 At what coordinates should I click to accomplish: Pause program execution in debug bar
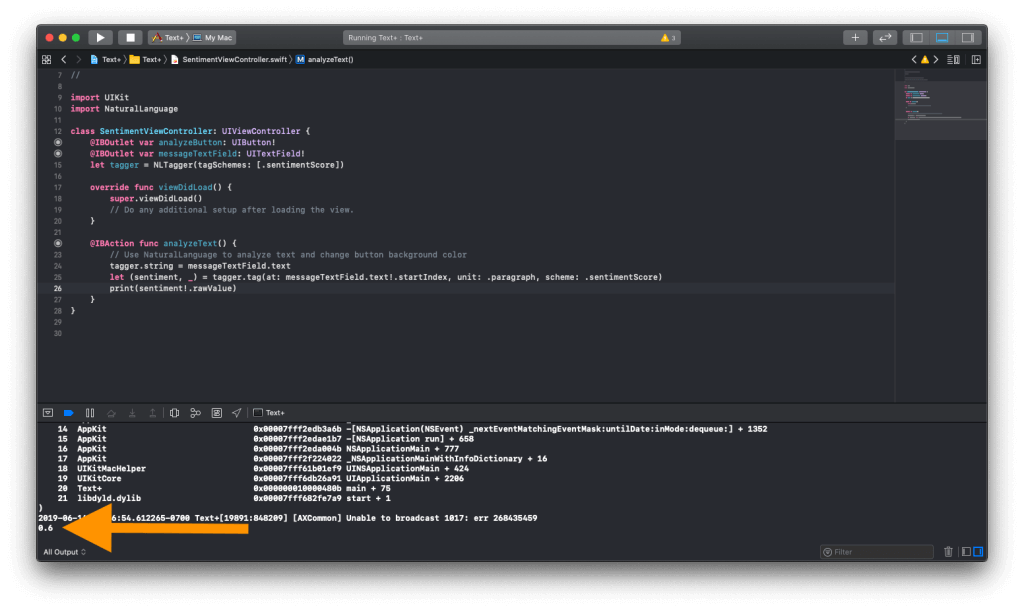coord(90,412)
